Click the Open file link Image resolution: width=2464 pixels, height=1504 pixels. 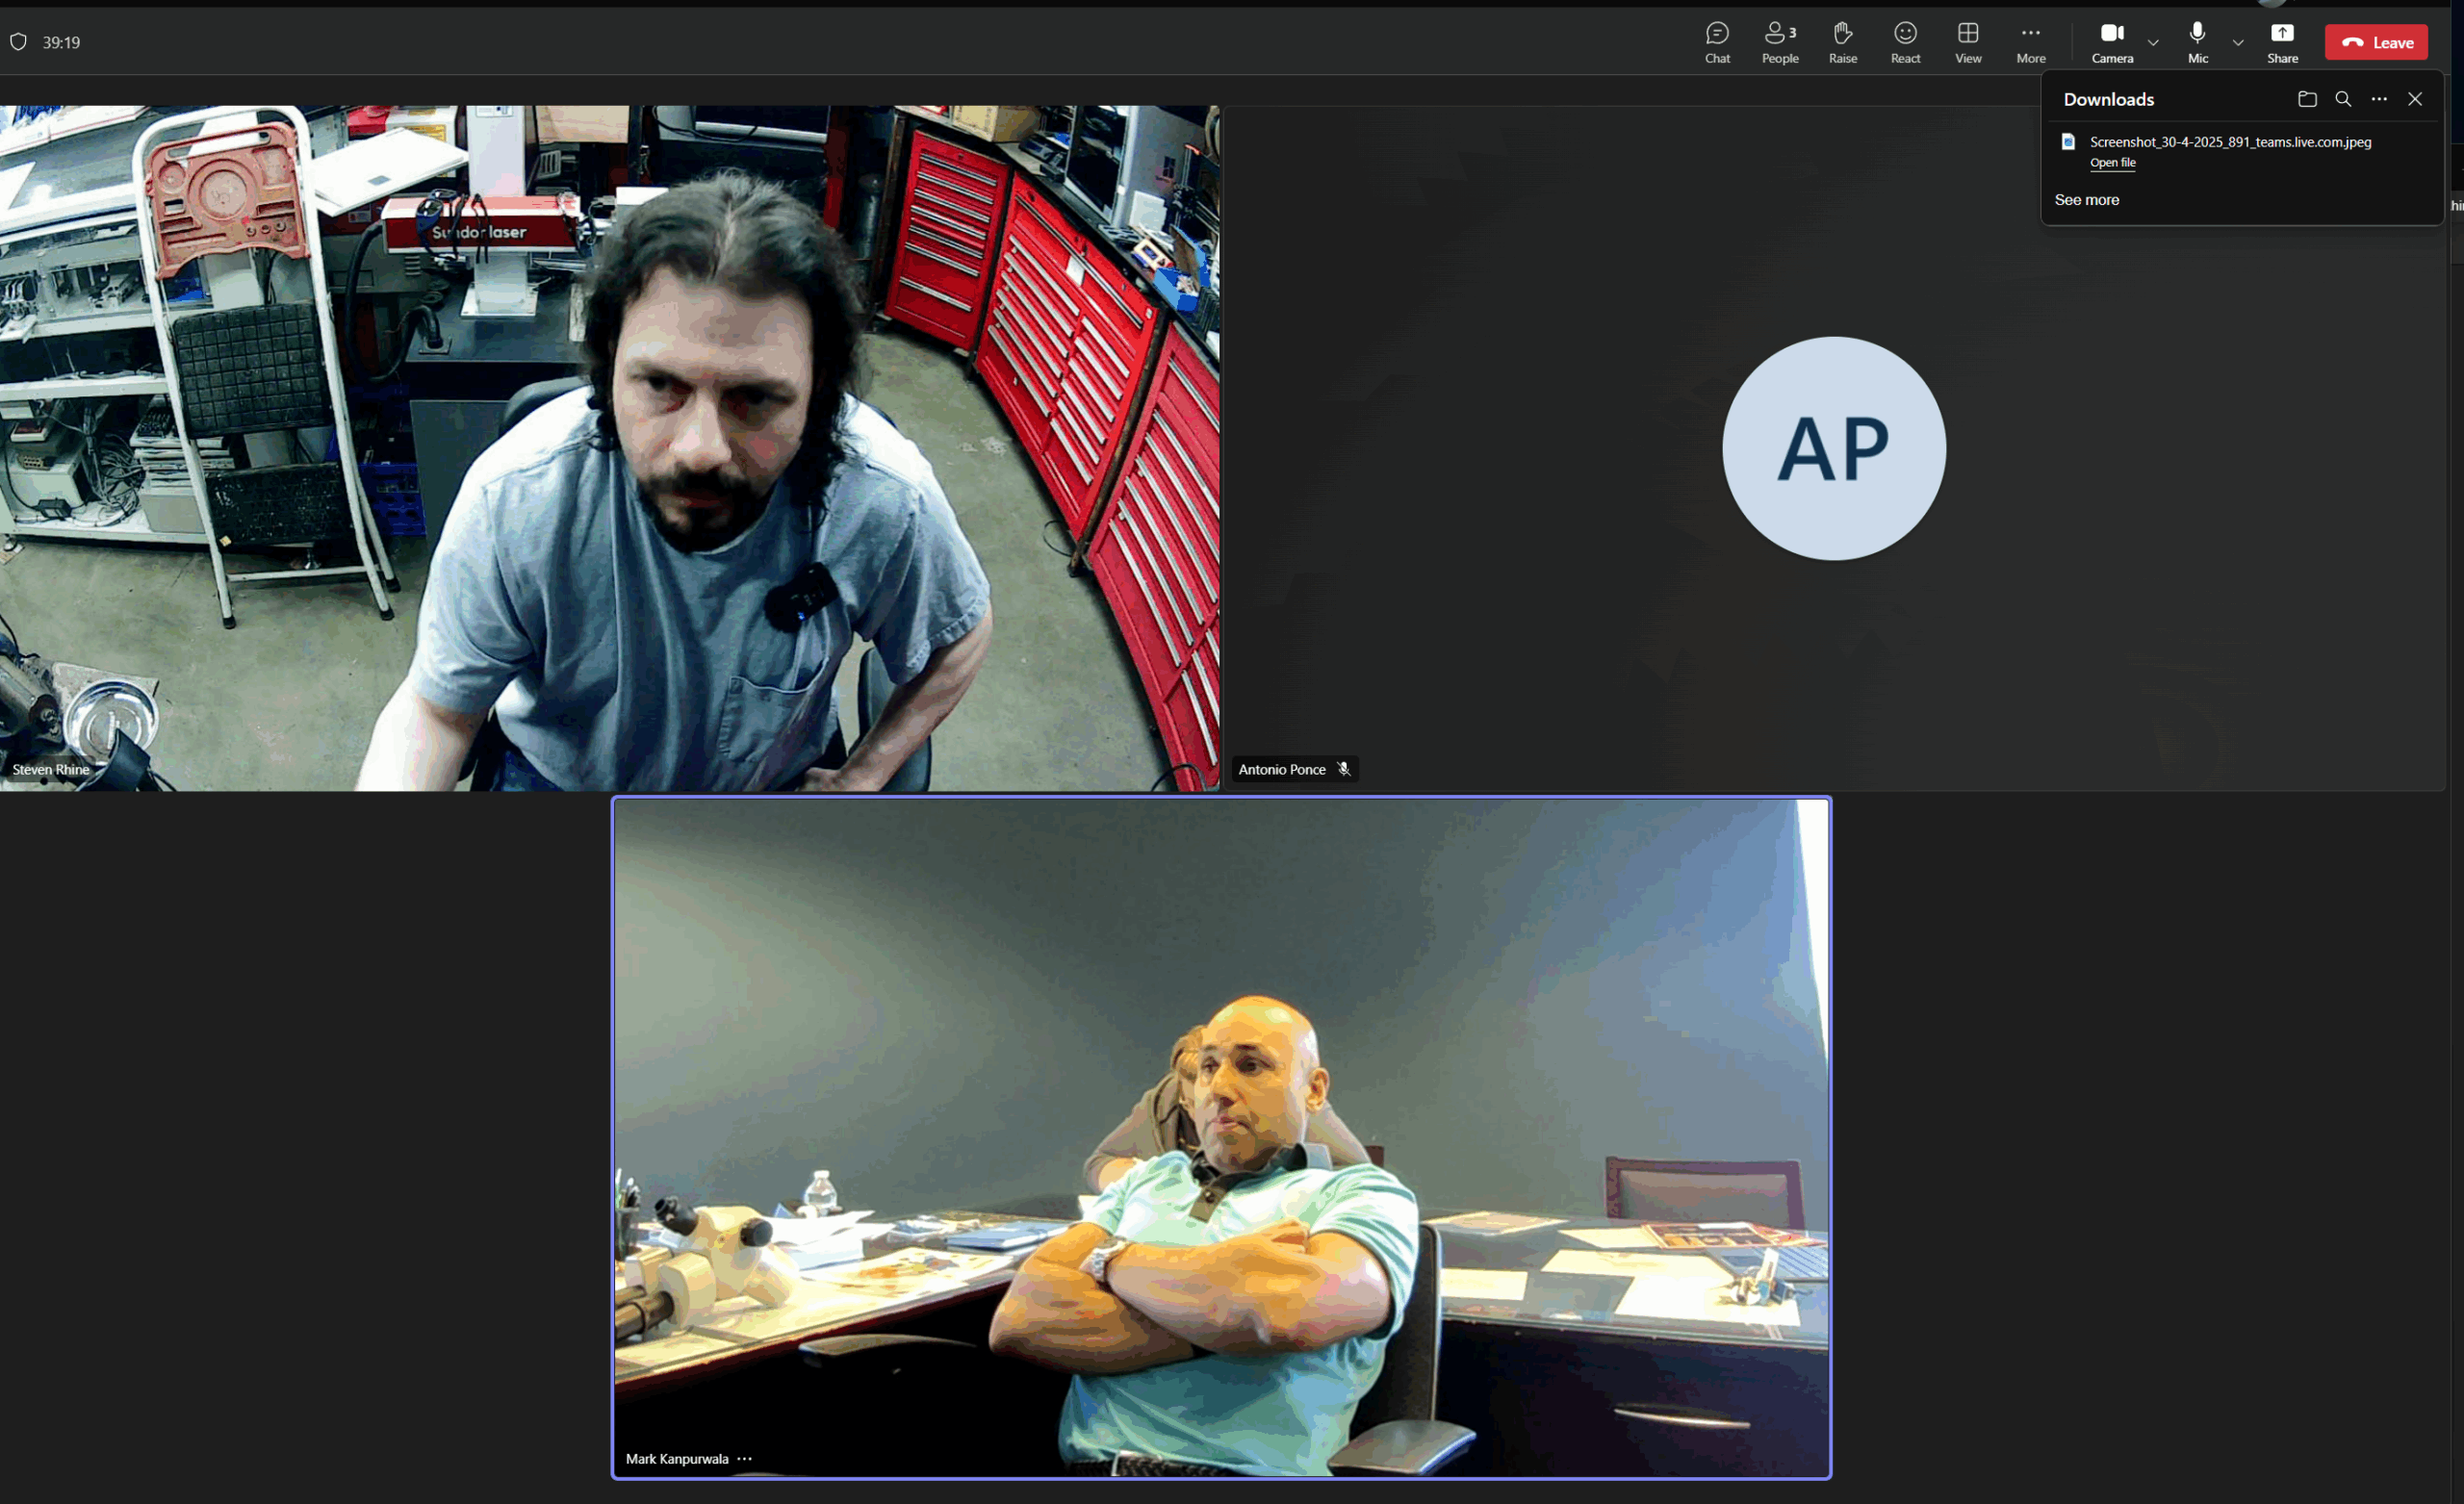pos(2112,163)
